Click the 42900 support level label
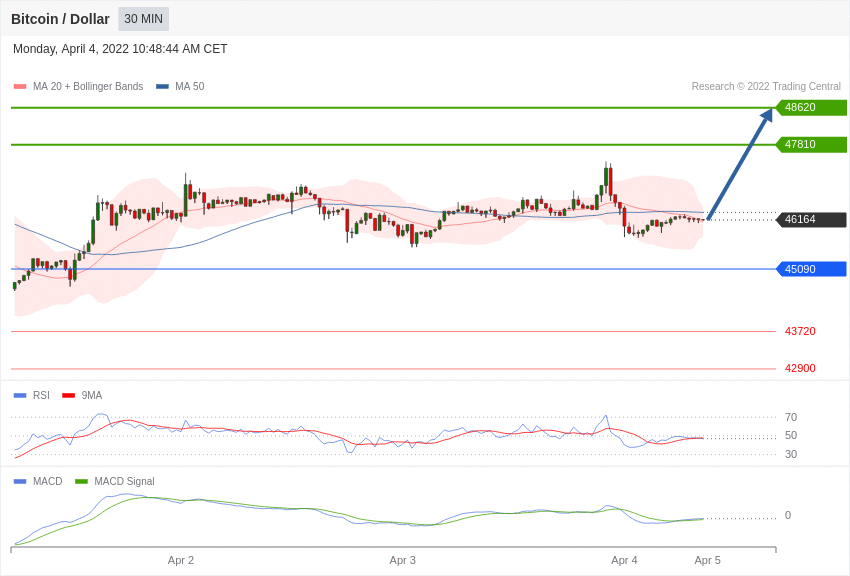The image size is (850, 576). coord(800,368)
